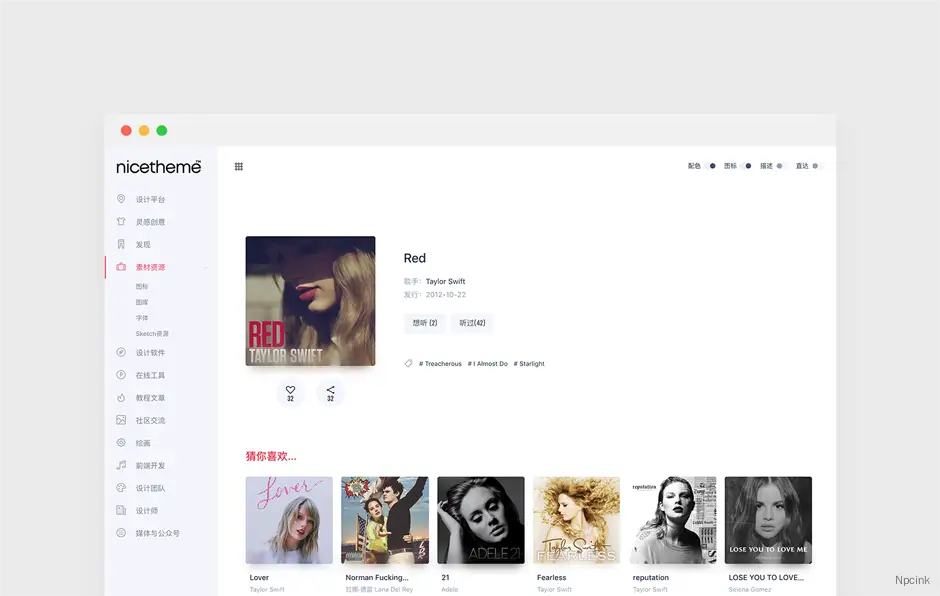Toggle the 配色 switch off
Screen dimensions: 940x596
[710, 166]
